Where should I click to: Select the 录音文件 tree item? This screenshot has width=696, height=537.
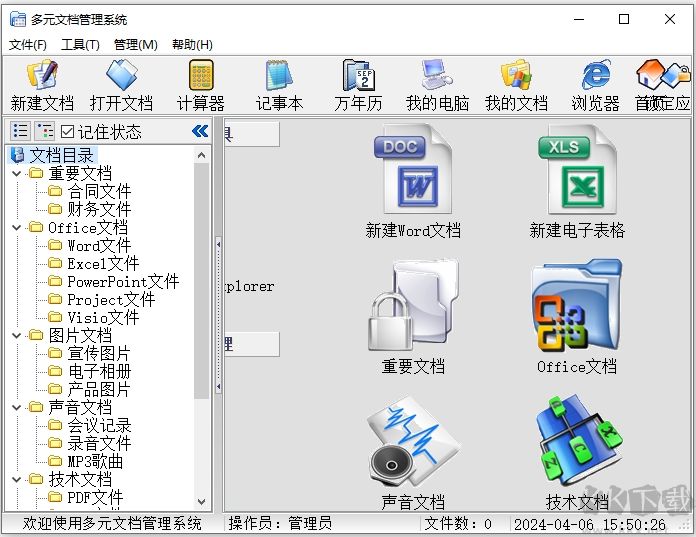coord(99,443)
